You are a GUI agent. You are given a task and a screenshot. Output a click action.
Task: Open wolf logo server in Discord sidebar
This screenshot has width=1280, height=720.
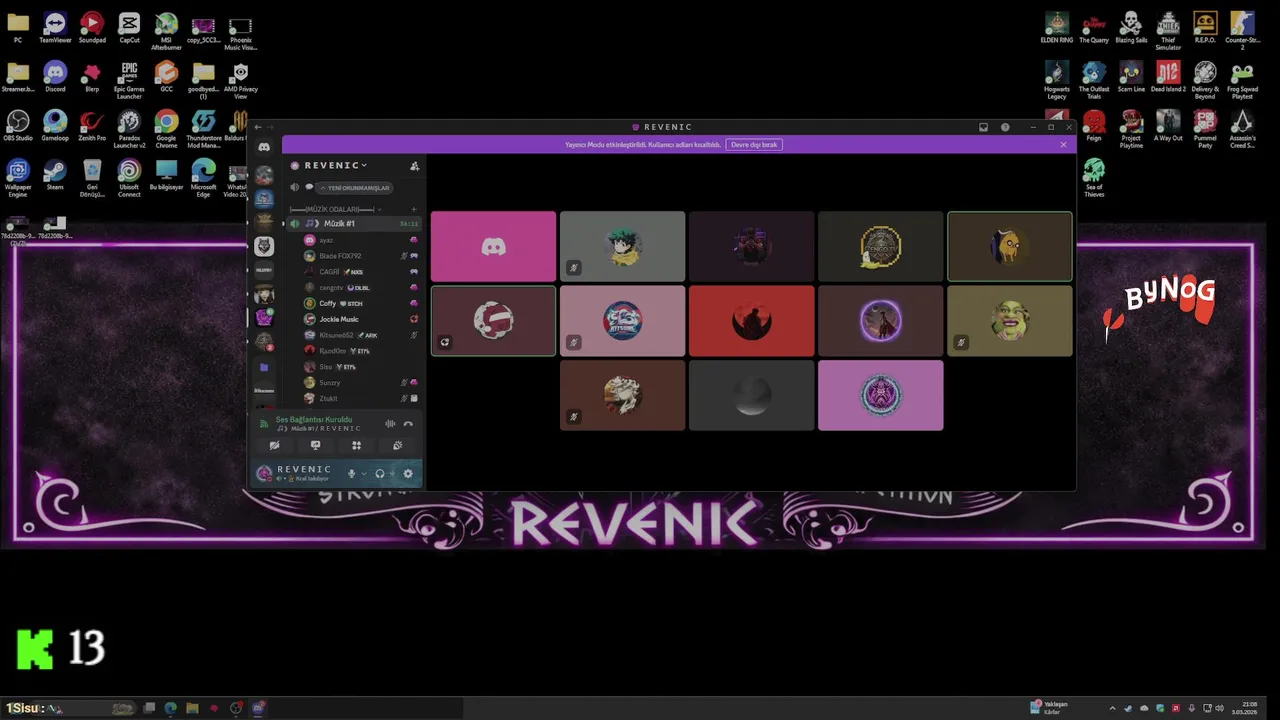click(264, 246)
